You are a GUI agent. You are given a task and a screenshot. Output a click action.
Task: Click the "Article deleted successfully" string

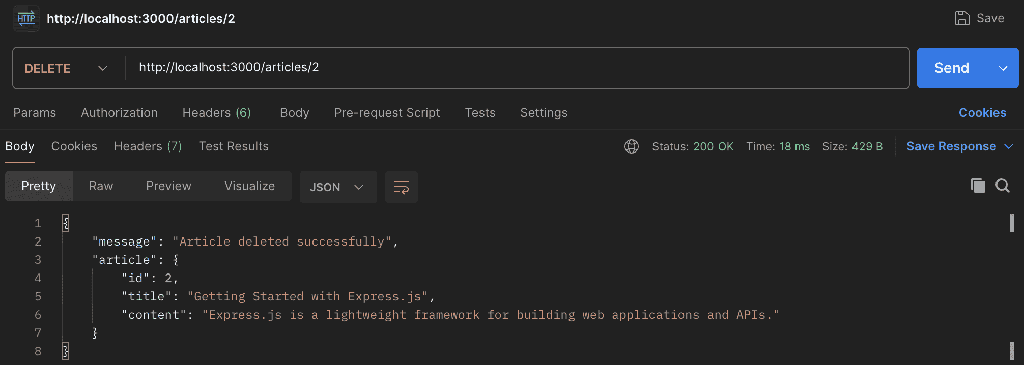[x=281, y=242]
